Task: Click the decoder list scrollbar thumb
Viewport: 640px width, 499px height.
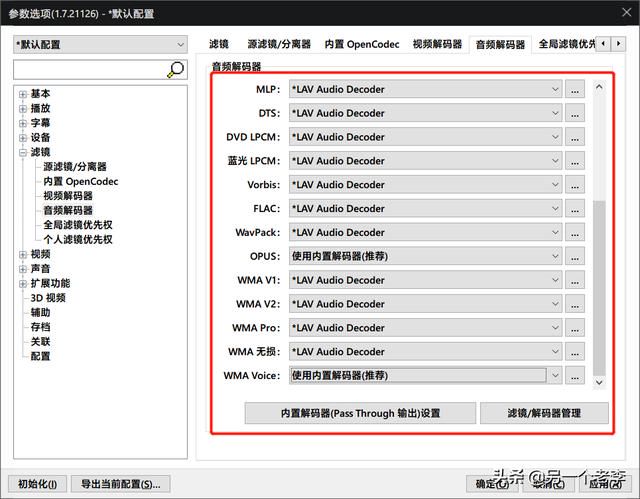Action: click(599, 288)
